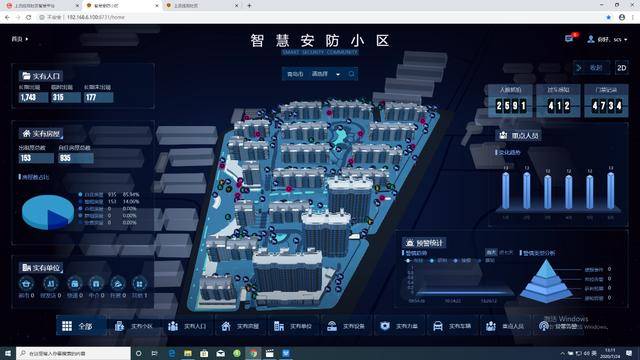The height and width of the screenshot is (360, 640).
Task: Click the 门禁记录 counter card 4734
Action: [x=607, y=102]
